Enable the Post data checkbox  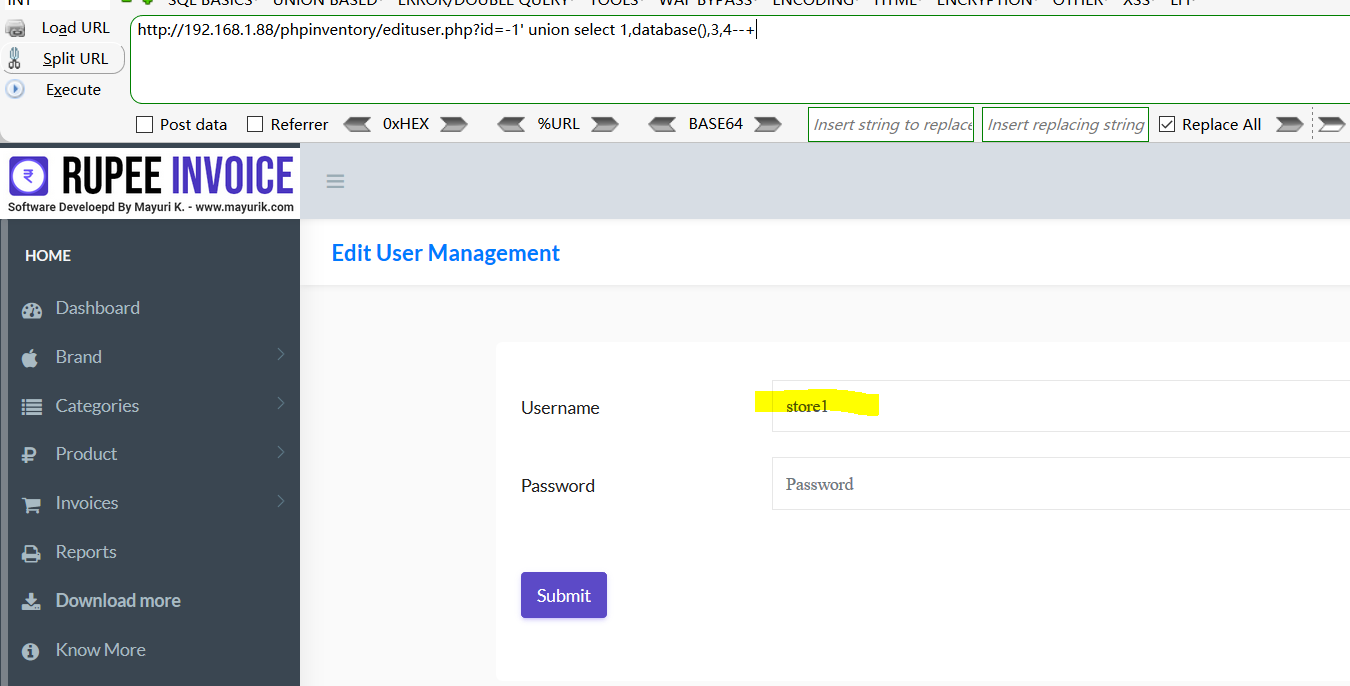coord(144,125)
